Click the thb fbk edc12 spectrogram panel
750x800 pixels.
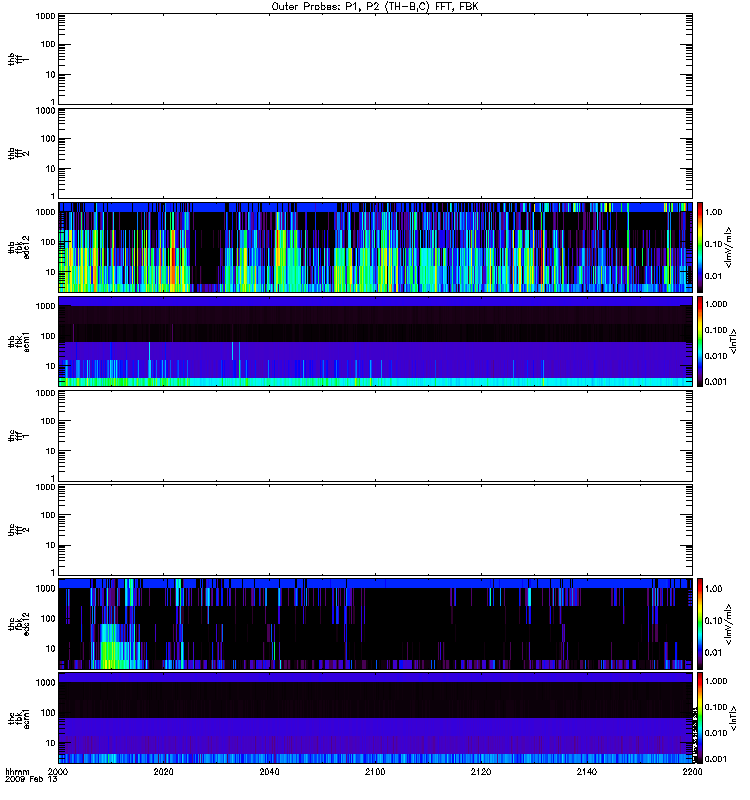point(374,246)
